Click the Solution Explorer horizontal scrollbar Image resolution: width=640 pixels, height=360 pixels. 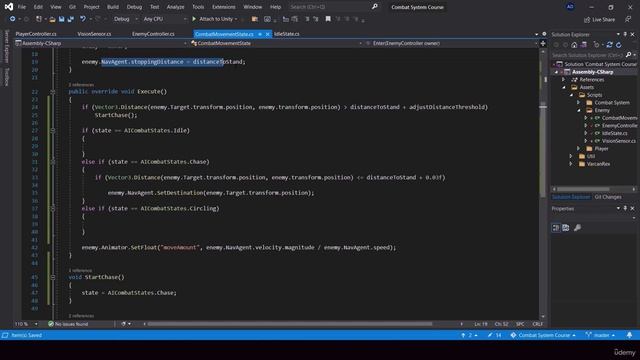583,189
